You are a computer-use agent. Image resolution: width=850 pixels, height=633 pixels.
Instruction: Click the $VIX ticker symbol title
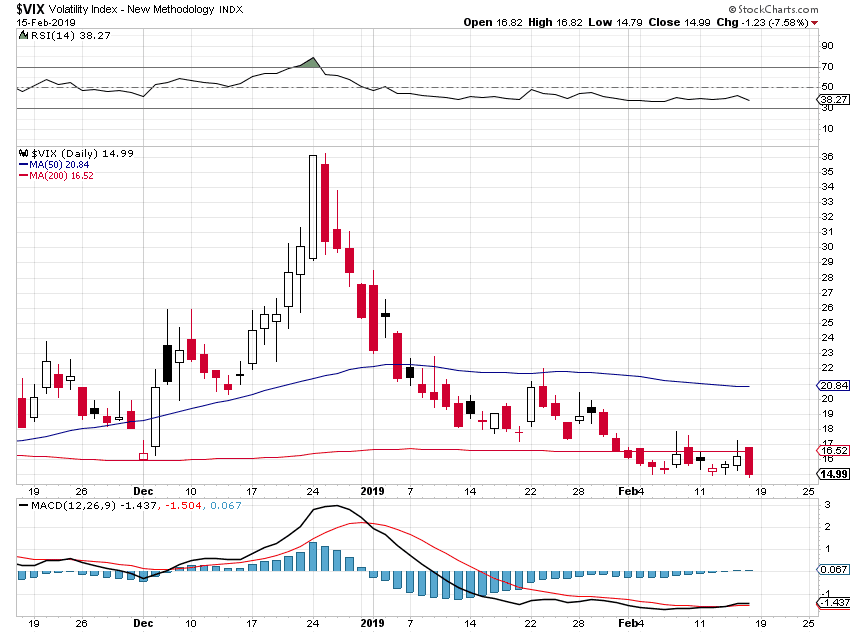pyautogui.click(x=31, y=9)
